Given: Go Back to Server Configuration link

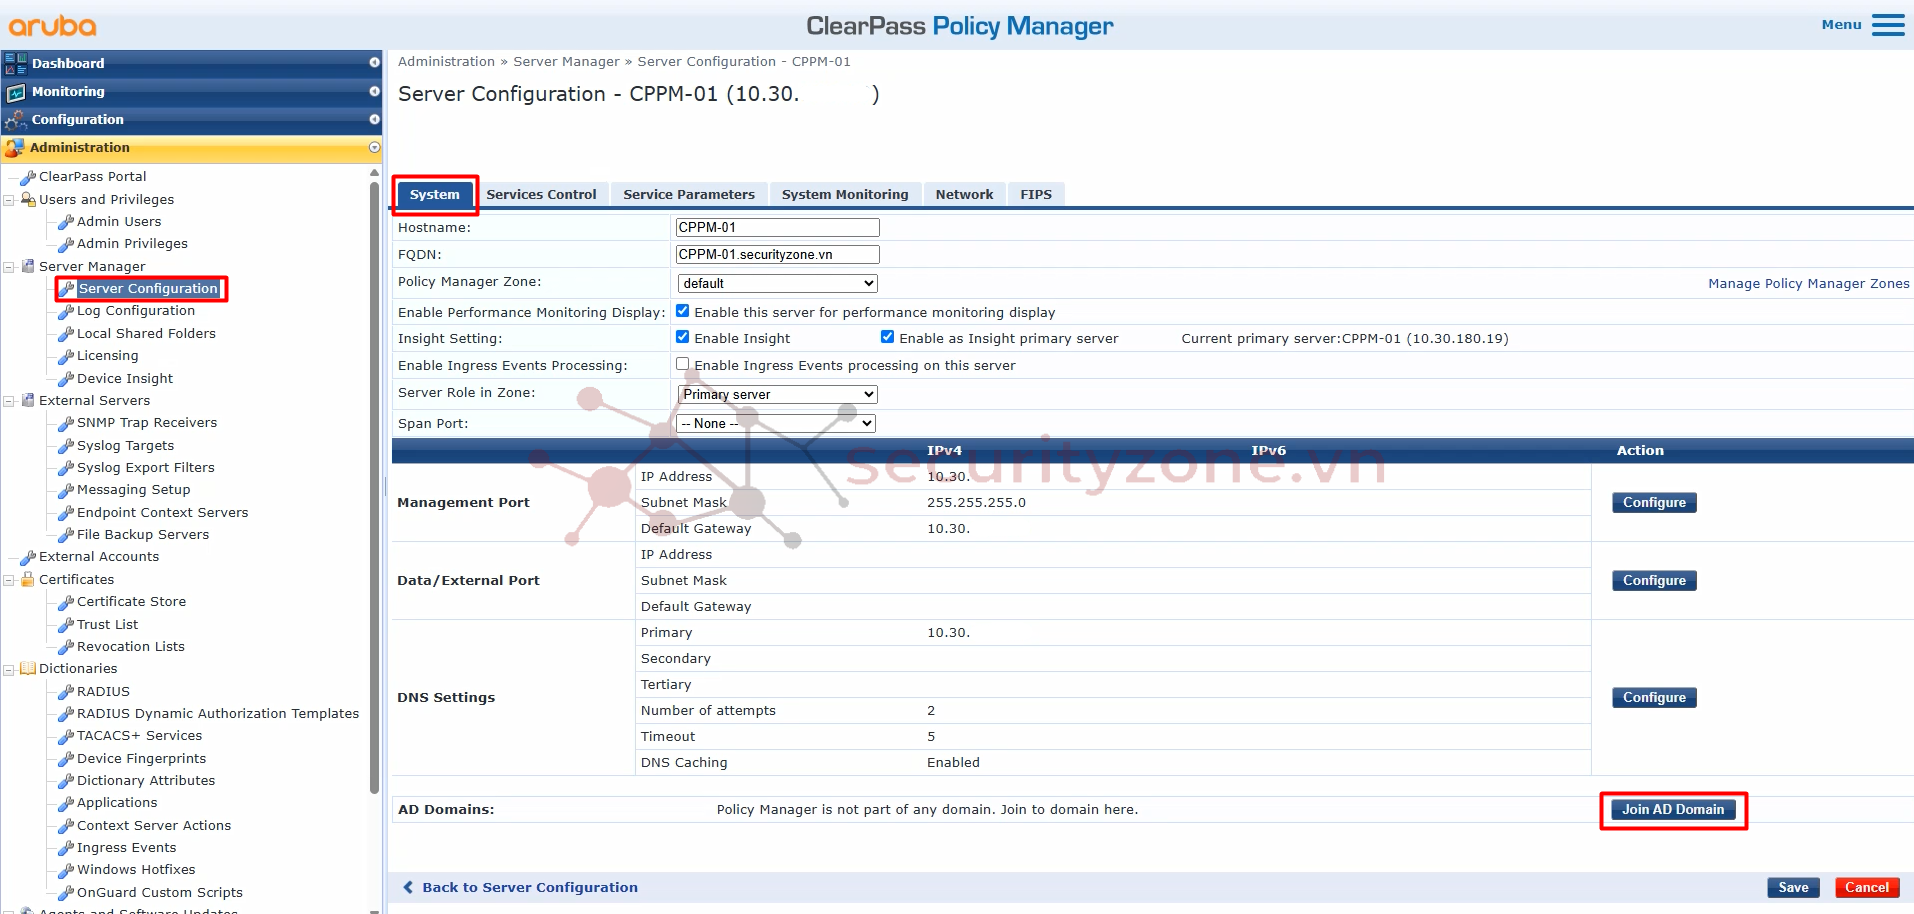Looking at the screenshot, I should [530, 887].
